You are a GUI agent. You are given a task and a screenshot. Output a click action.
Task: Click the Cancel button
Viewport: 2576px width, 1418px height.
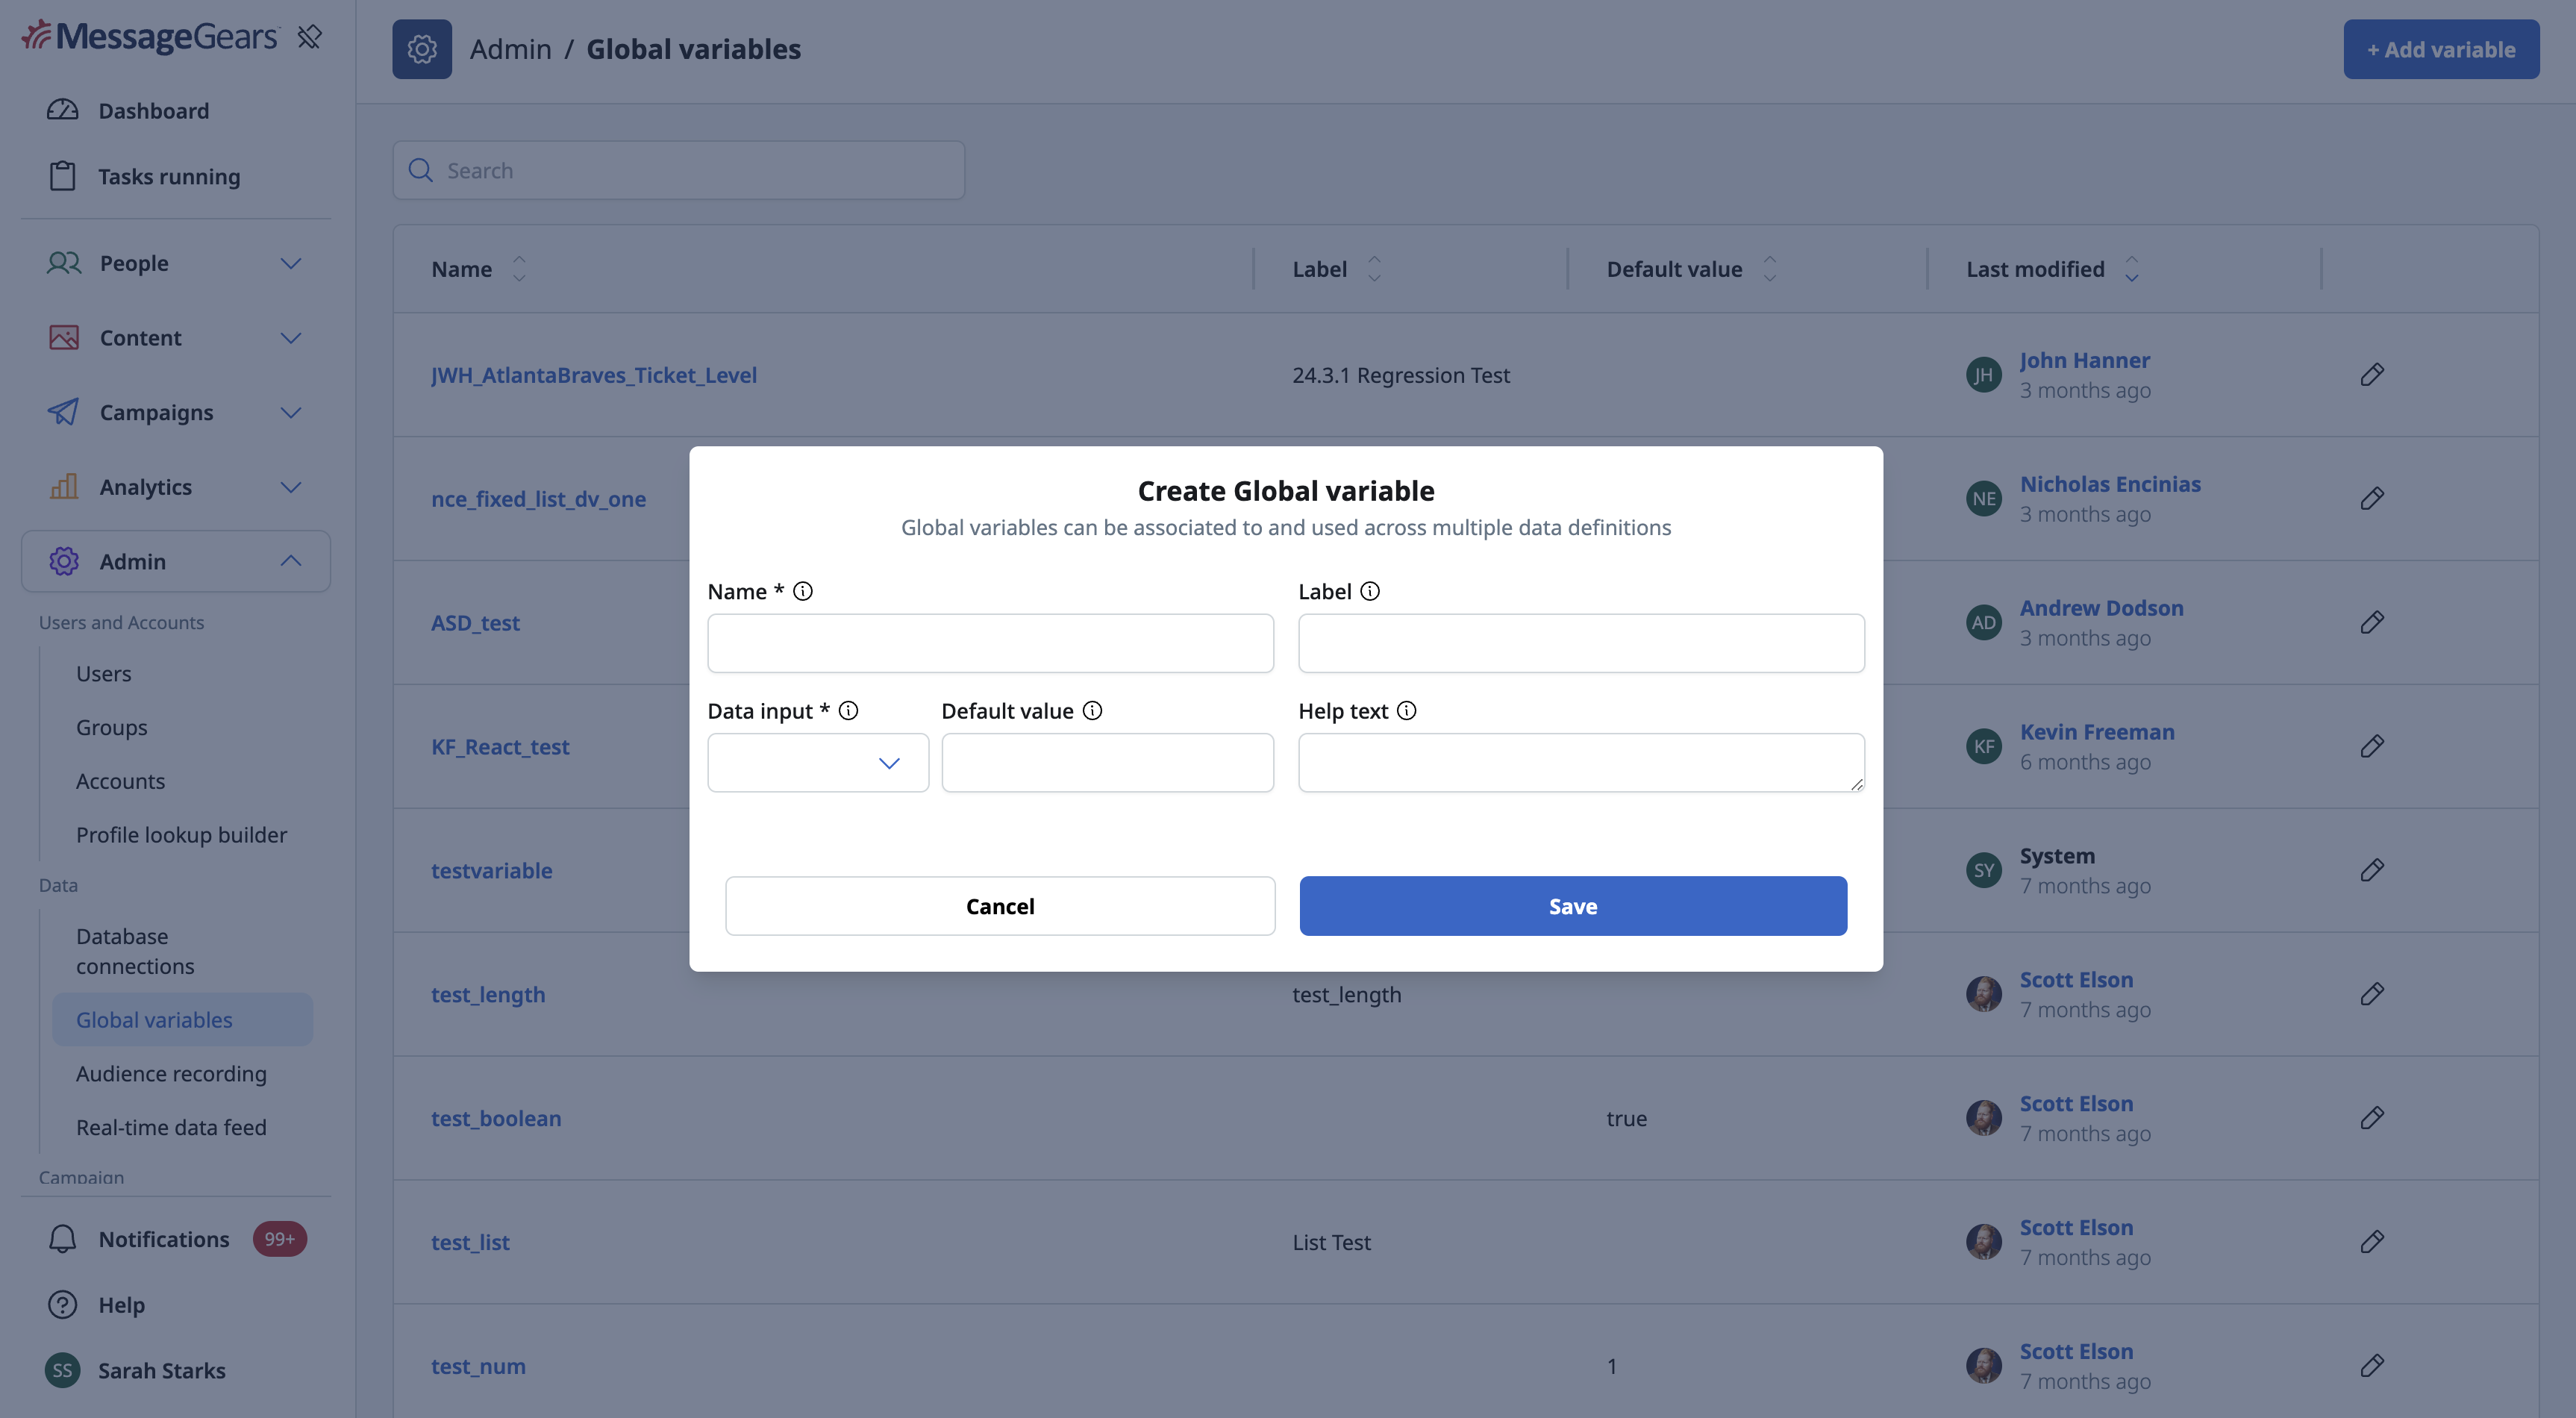[x=1000, y=906]
